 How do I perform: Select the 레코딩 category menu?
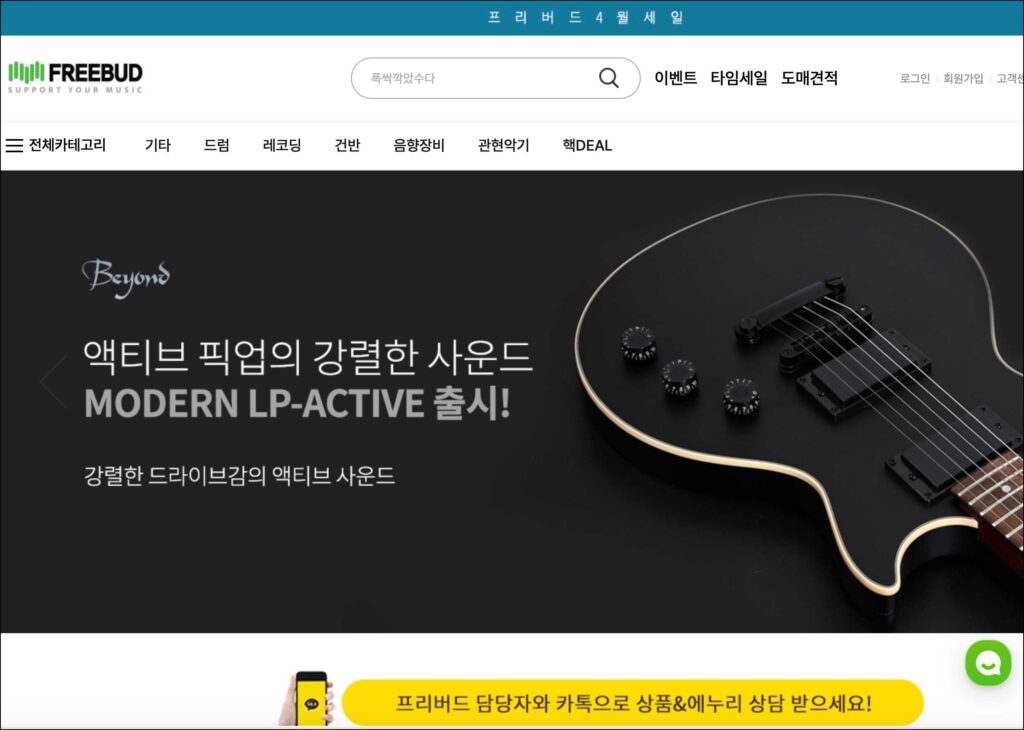pyautogui.click(x=282, y=145)
